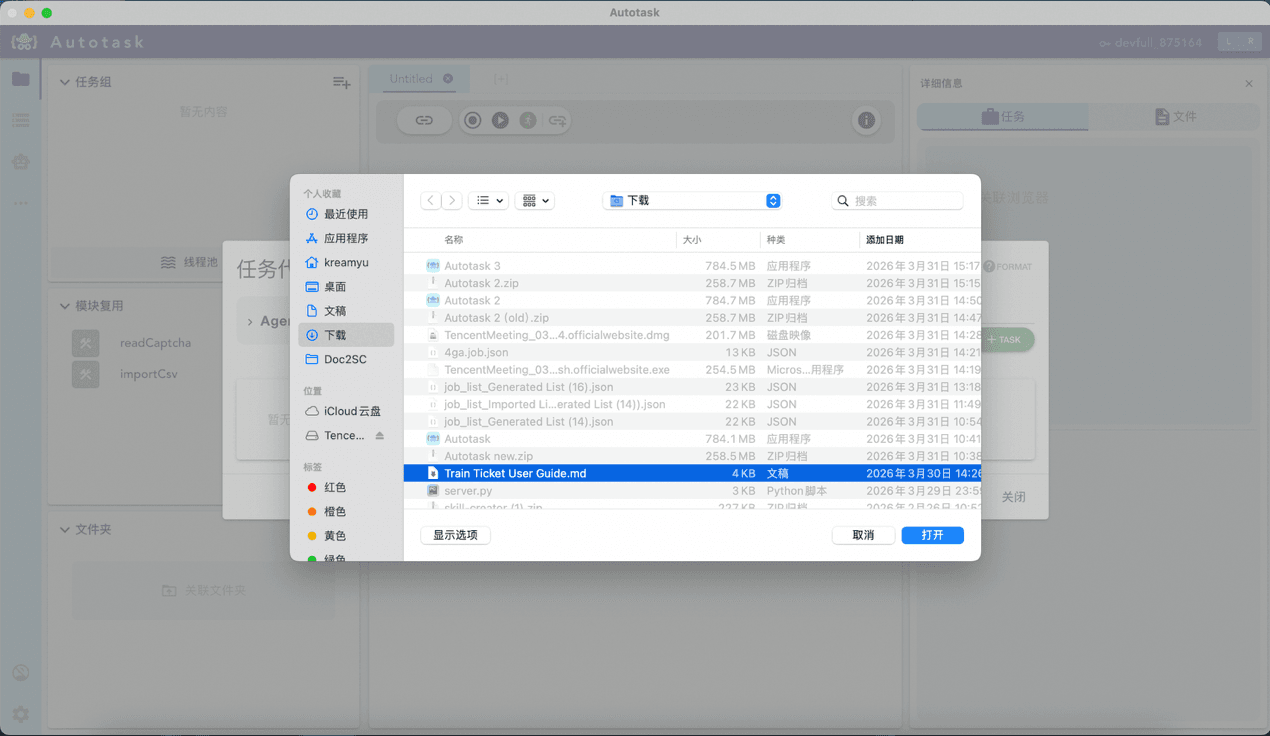Screen dimensions: 1270x736
Task: Click the add task group icon
Action: pyautogui.click(x=341, y=83)
